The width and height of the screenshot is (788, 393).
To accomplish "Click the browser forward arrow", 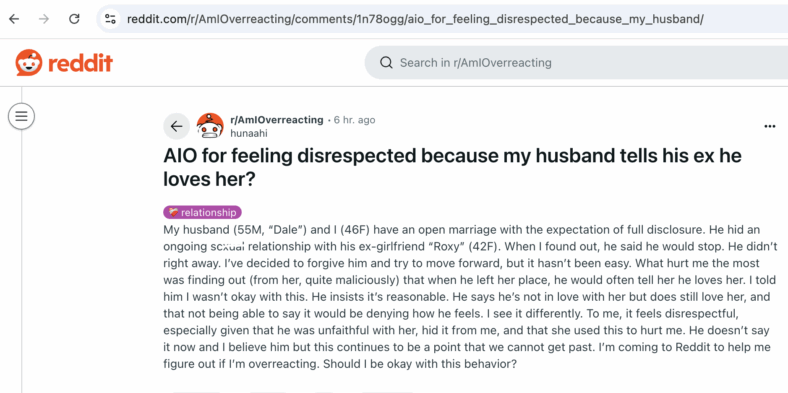I will coord(44,19).
